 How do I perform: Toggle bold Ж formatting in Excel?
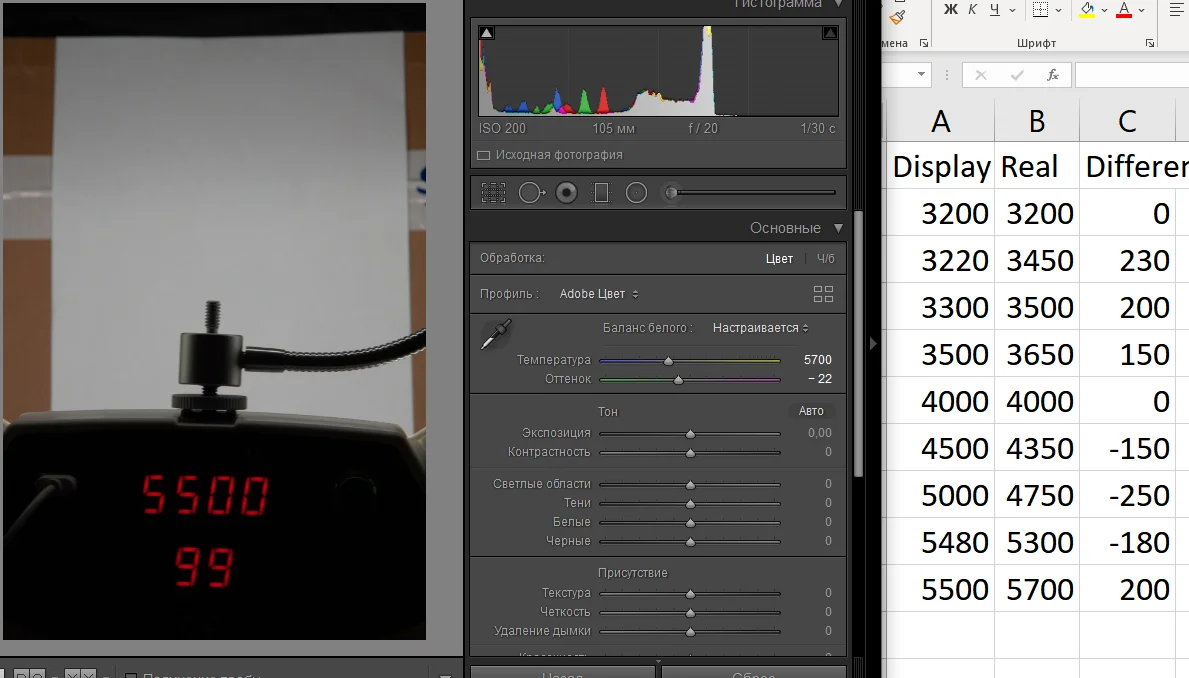pyautogui.click(x=950, y=10)
